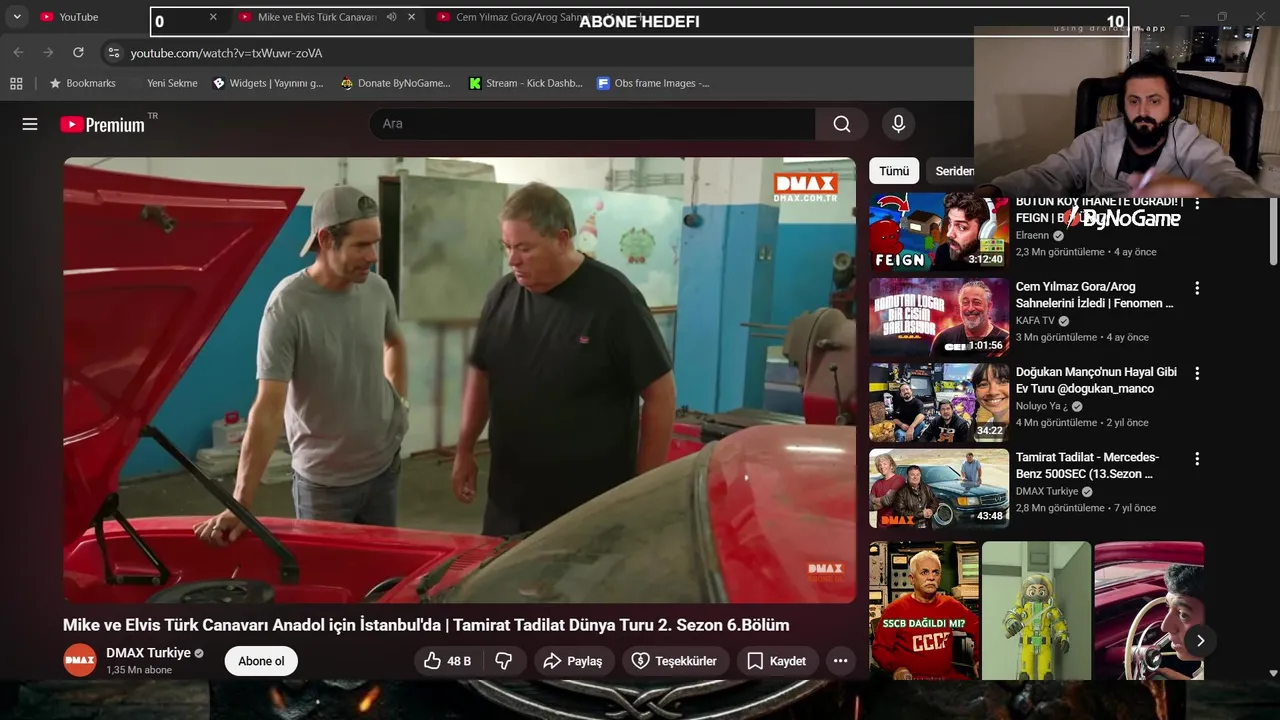Go forward with browser forward arrow
Viewport: 1280px width, 720px height.
tap(48, 52)
